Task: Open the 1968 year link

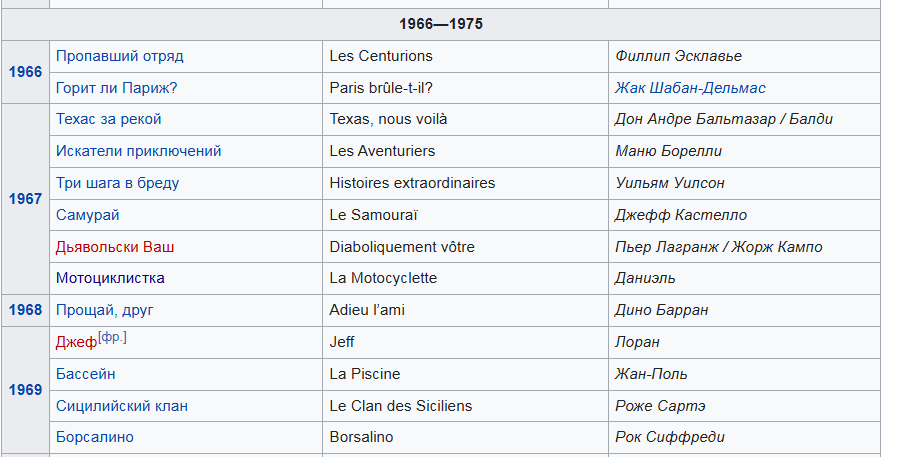Action: [25, 310]
